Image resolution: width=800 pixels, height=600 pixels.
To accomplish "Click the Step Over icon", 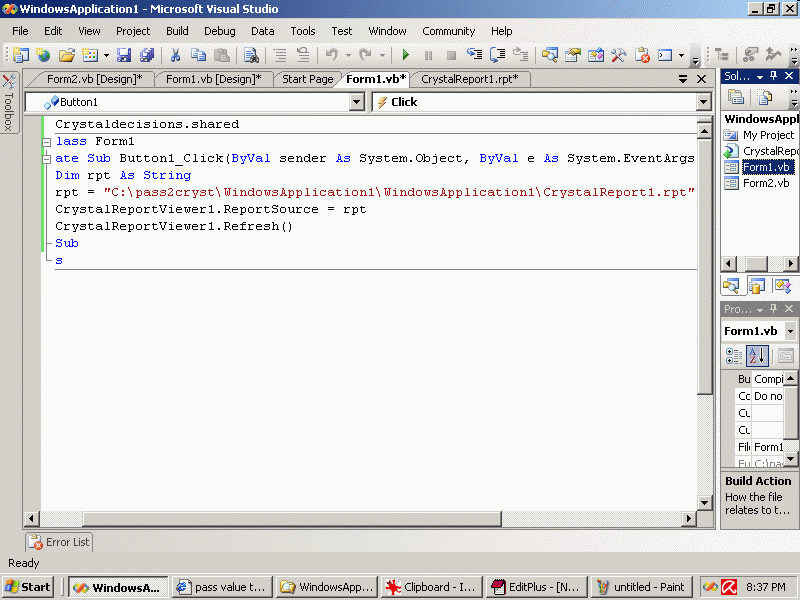I will click(497, 55).
